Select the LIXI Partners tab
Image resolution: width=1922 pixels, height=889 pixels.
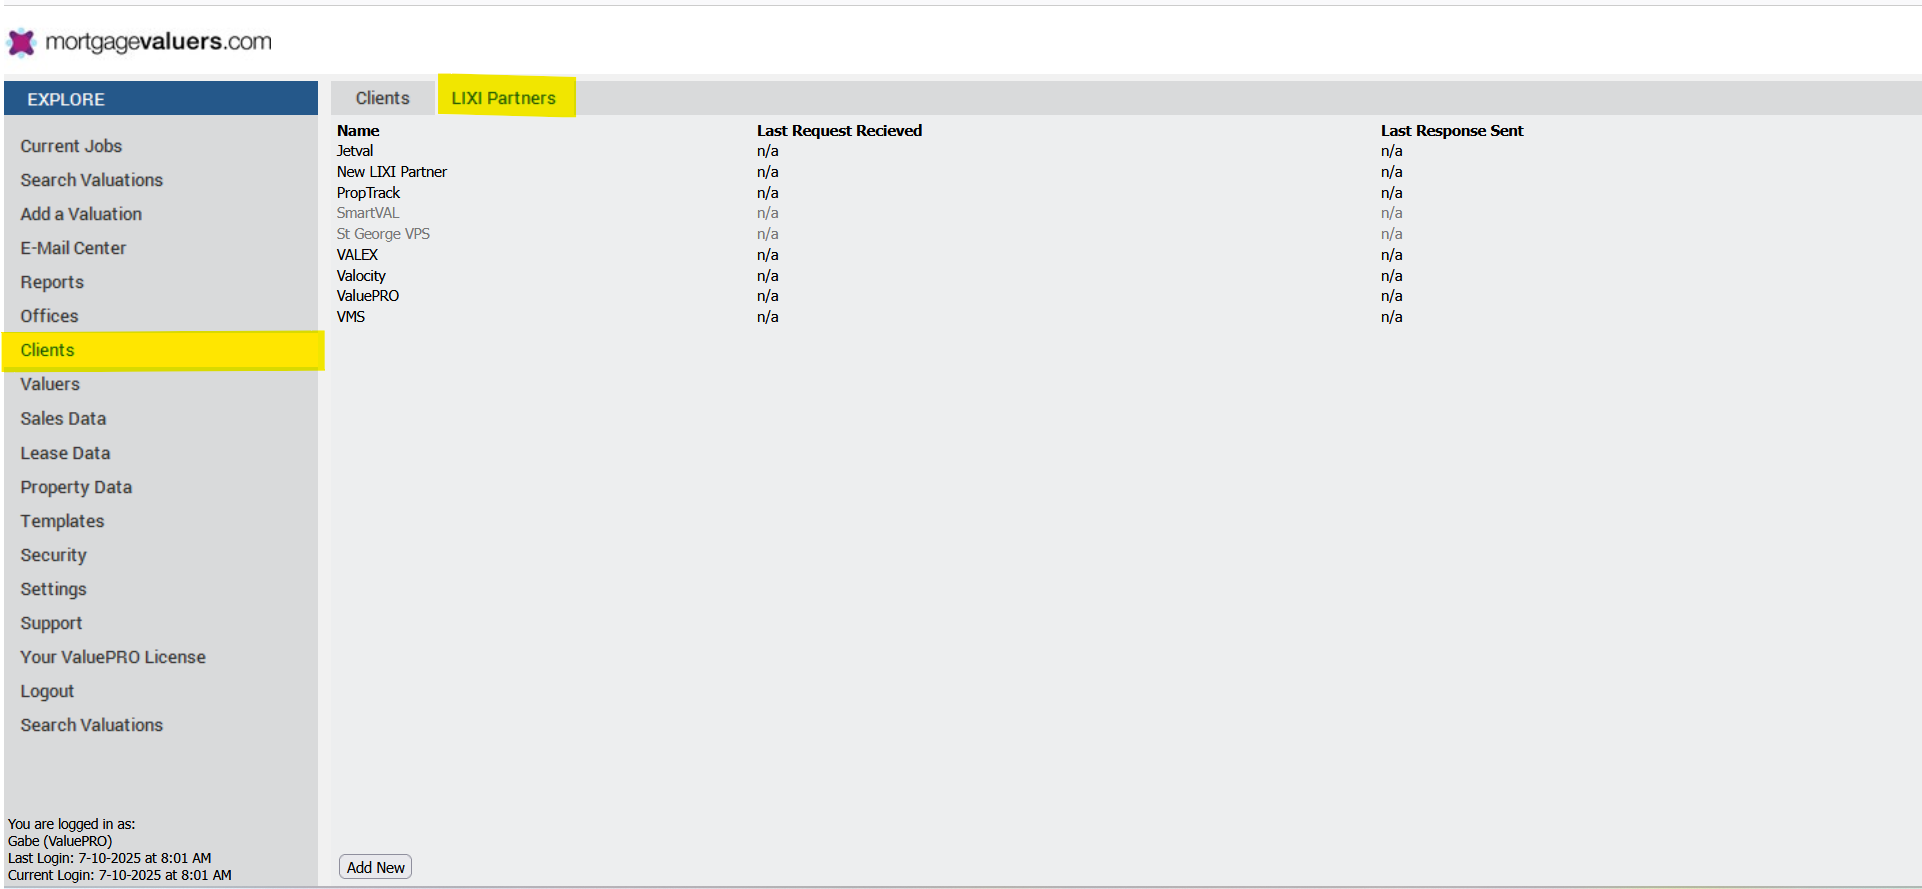(x=503, y=98)
